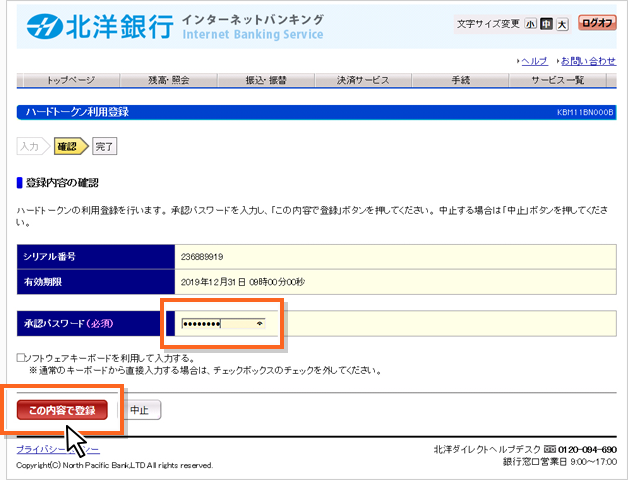
Task: Select expiry date 2019年12月31日 text
Action: (x=213, y=282)
